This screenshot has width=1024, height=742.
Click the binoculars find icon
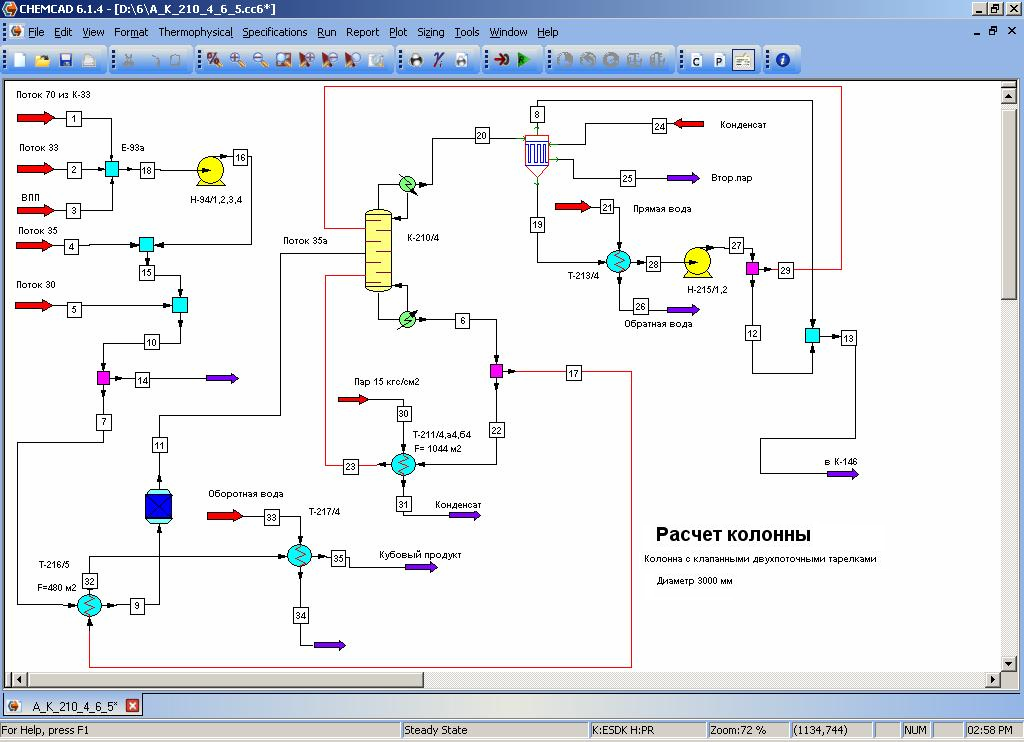[x=415, y=60]
